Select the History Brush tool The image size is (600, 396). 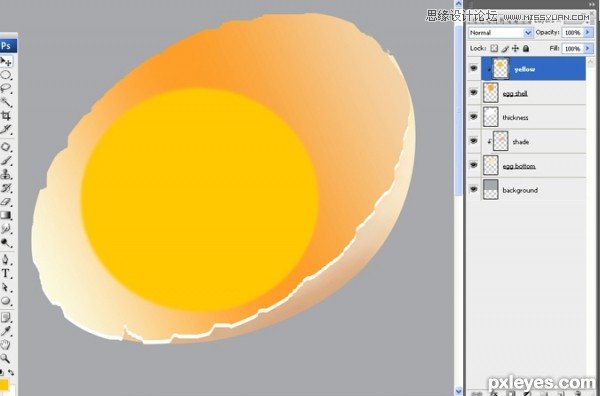click(6, 188)
